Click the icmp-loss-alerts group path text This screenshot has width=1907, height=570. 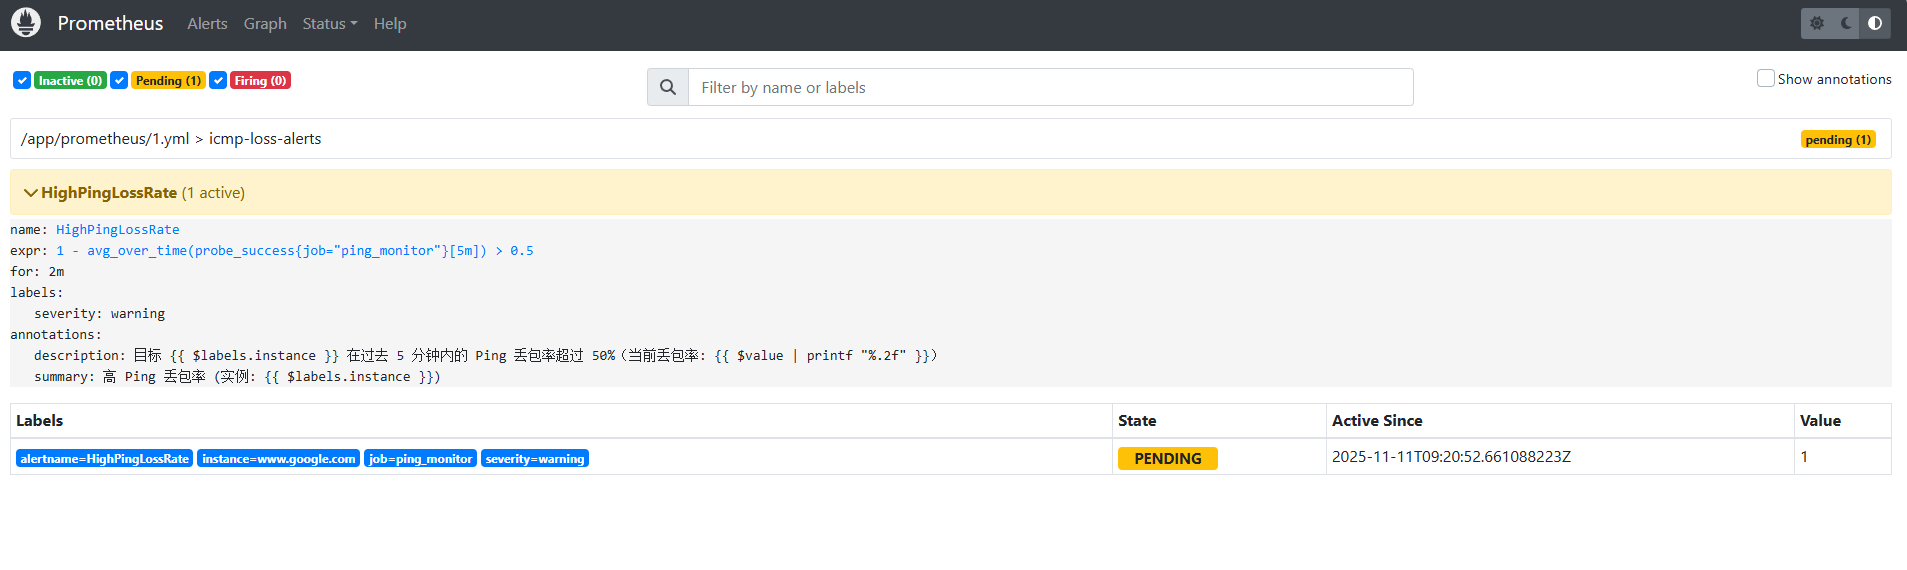point(171,138)
